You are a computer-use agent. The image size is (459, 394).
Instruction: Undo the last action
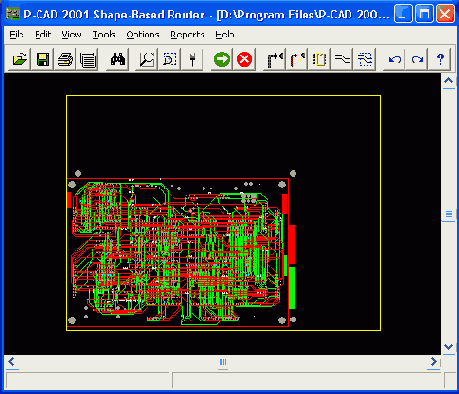coord(395,60)
